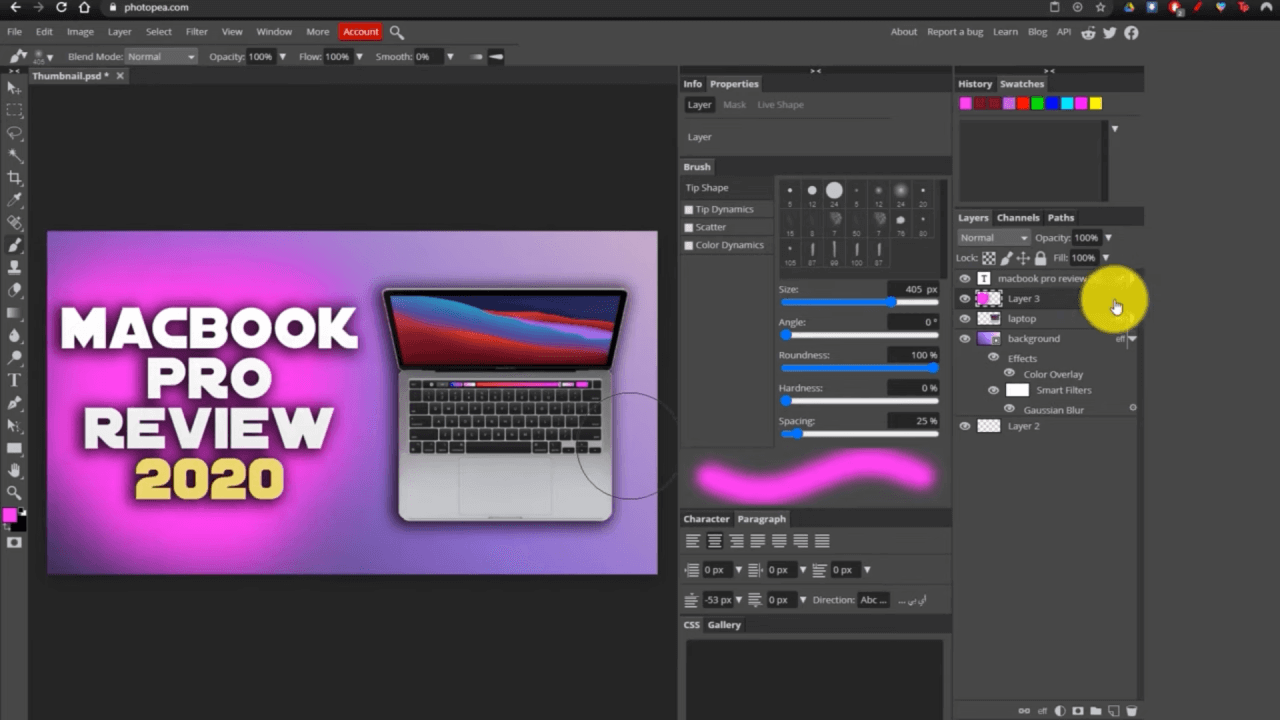The image size is (1280, 720).
Task: Open the Learn link
Action: (1005, 32)
